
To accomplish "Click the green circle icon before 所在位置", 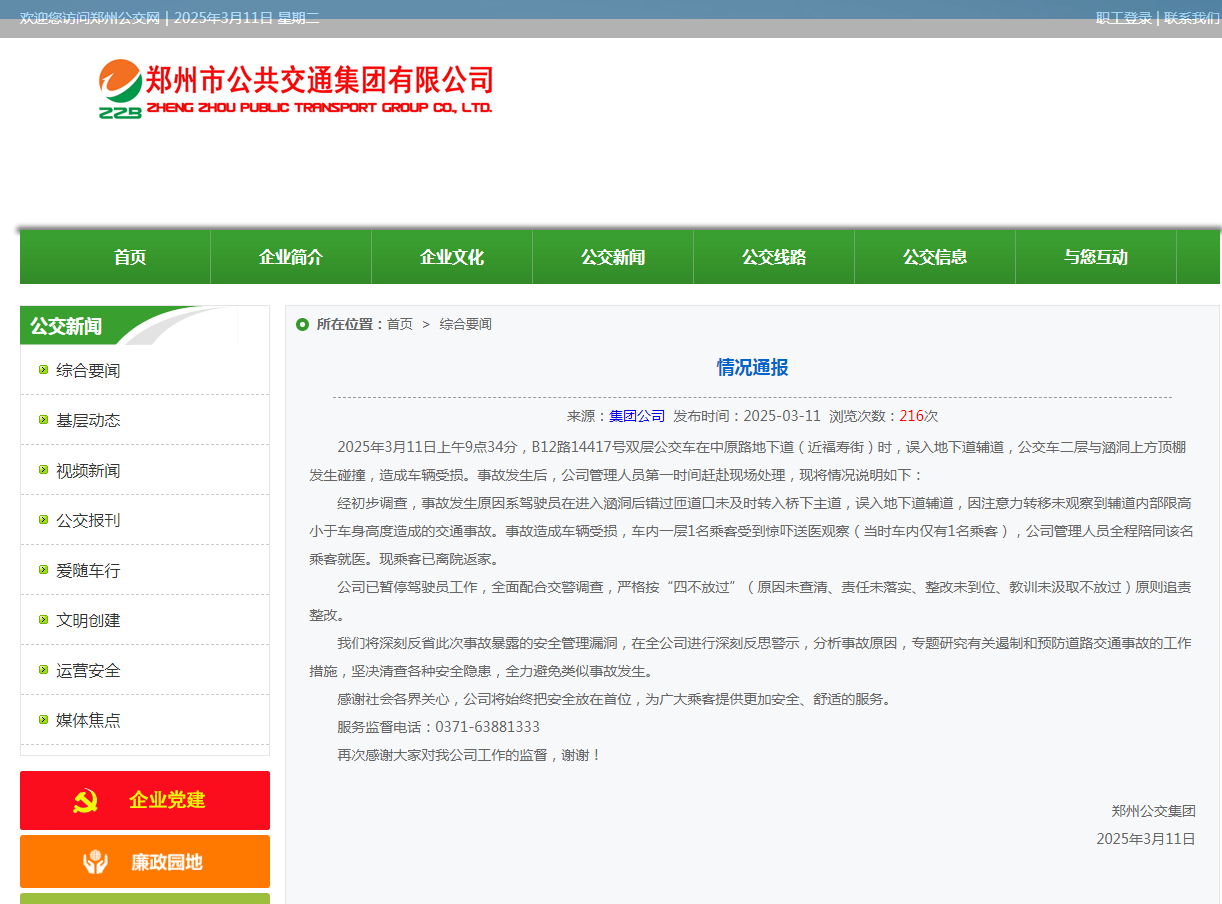I will (302, 324).
